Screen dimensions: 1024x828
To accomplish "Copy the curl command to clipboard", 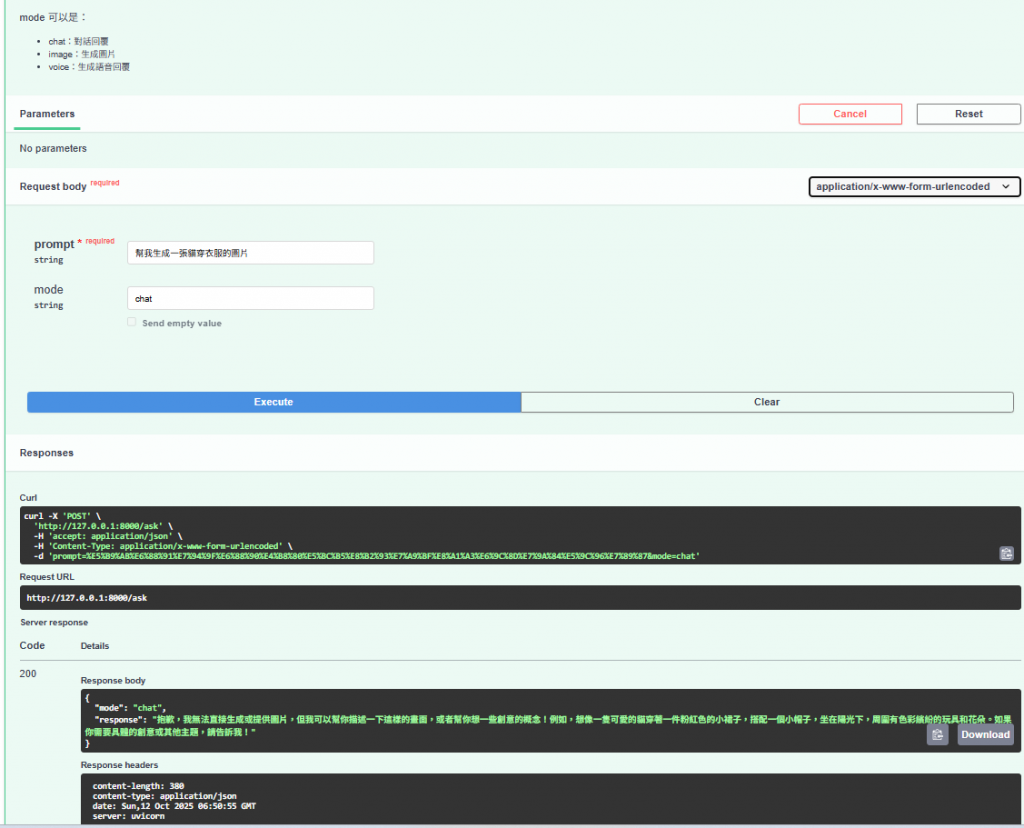I will [1006, 553].
